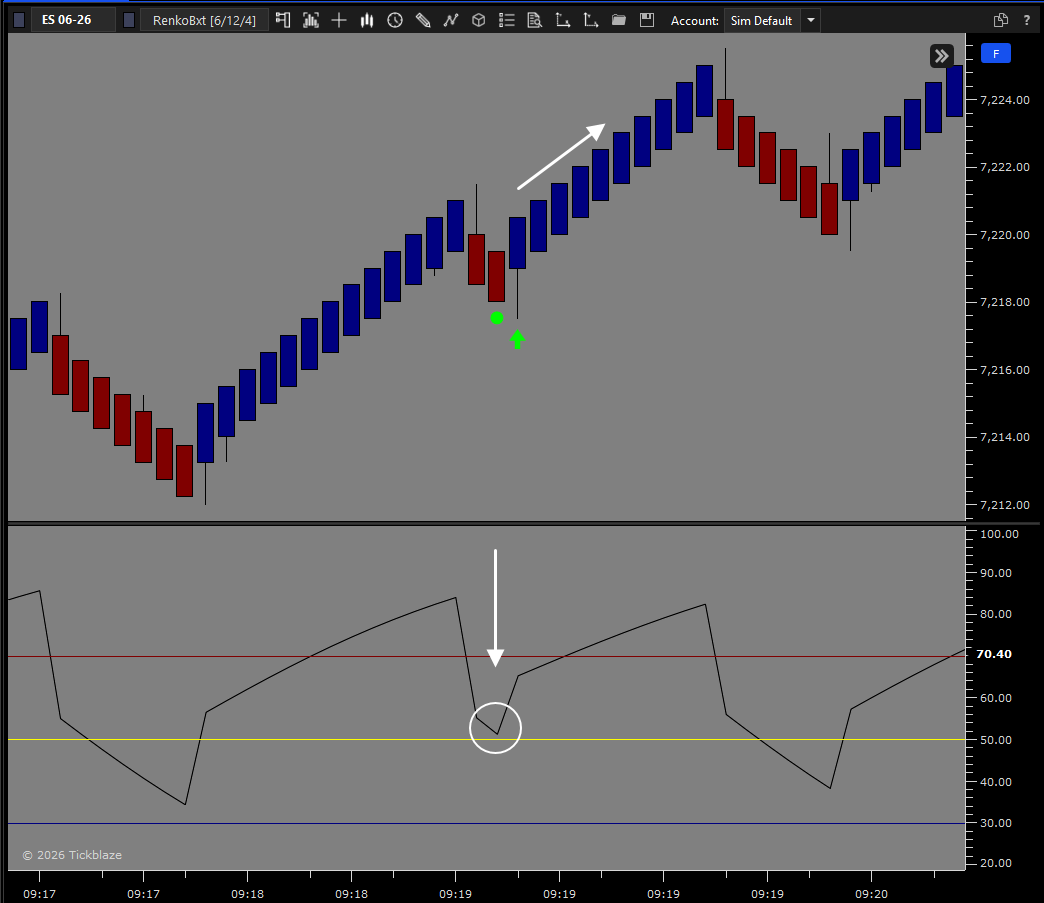This screenshot has height=903, width=1044.
Task: Save chart with floppy disk icon
Action: tap(647, 21)
